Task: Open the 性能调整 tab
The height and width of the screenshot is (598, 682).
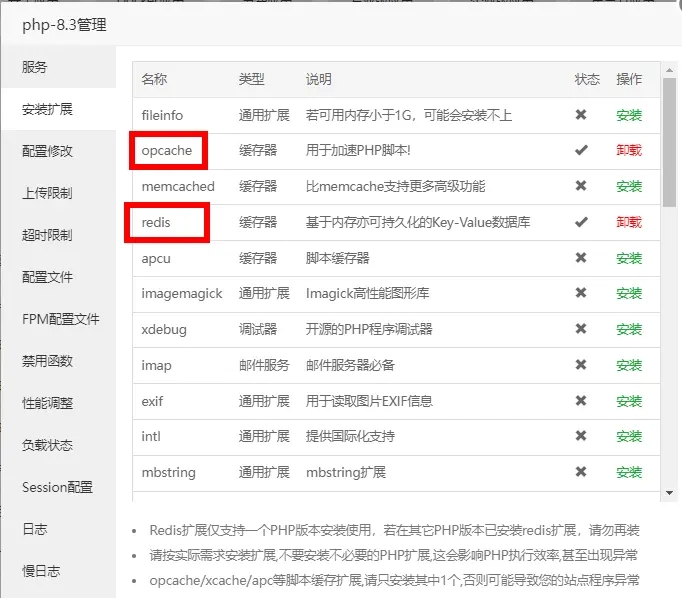Action: [59, 403]
